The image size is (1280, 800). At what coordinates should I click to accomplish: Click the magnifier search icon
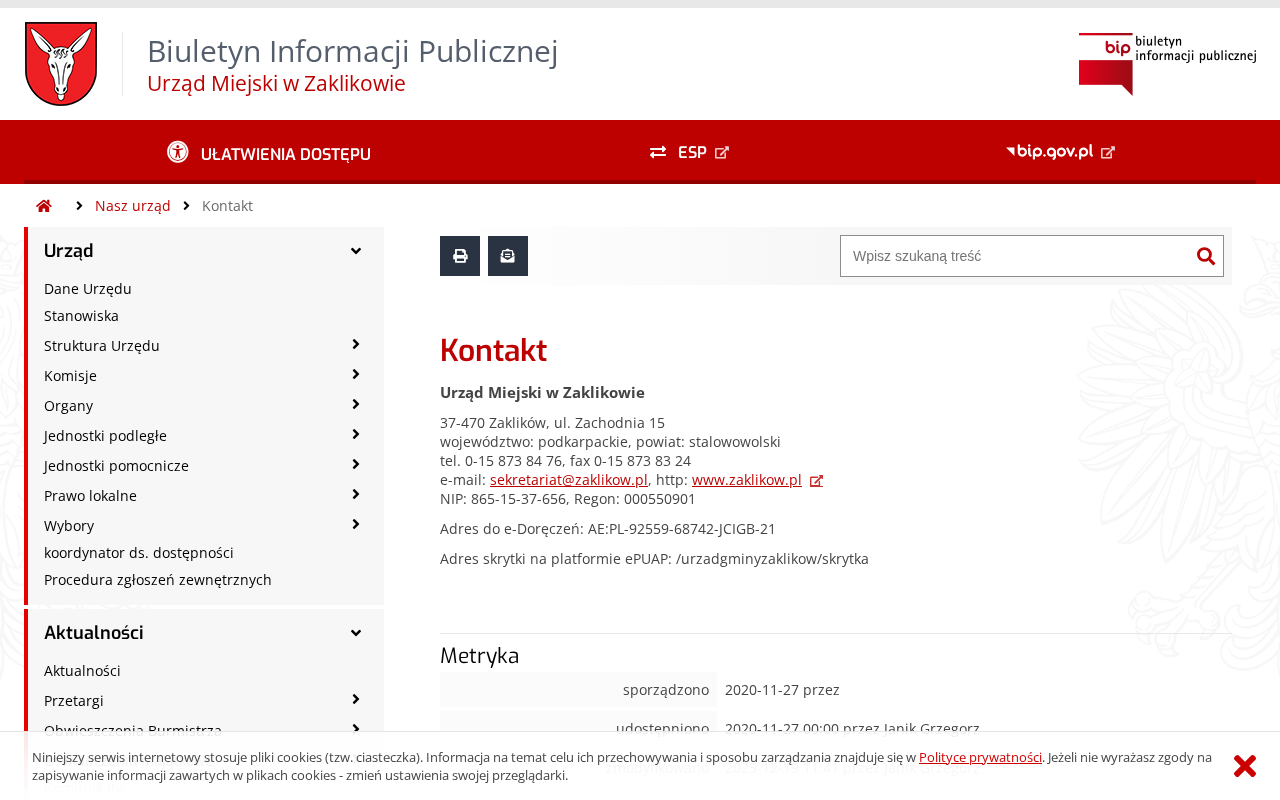click(x=1206, y=256)
